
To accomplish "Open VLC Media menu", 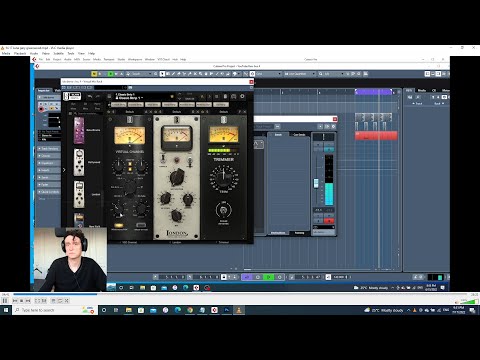I will [6, 53].
